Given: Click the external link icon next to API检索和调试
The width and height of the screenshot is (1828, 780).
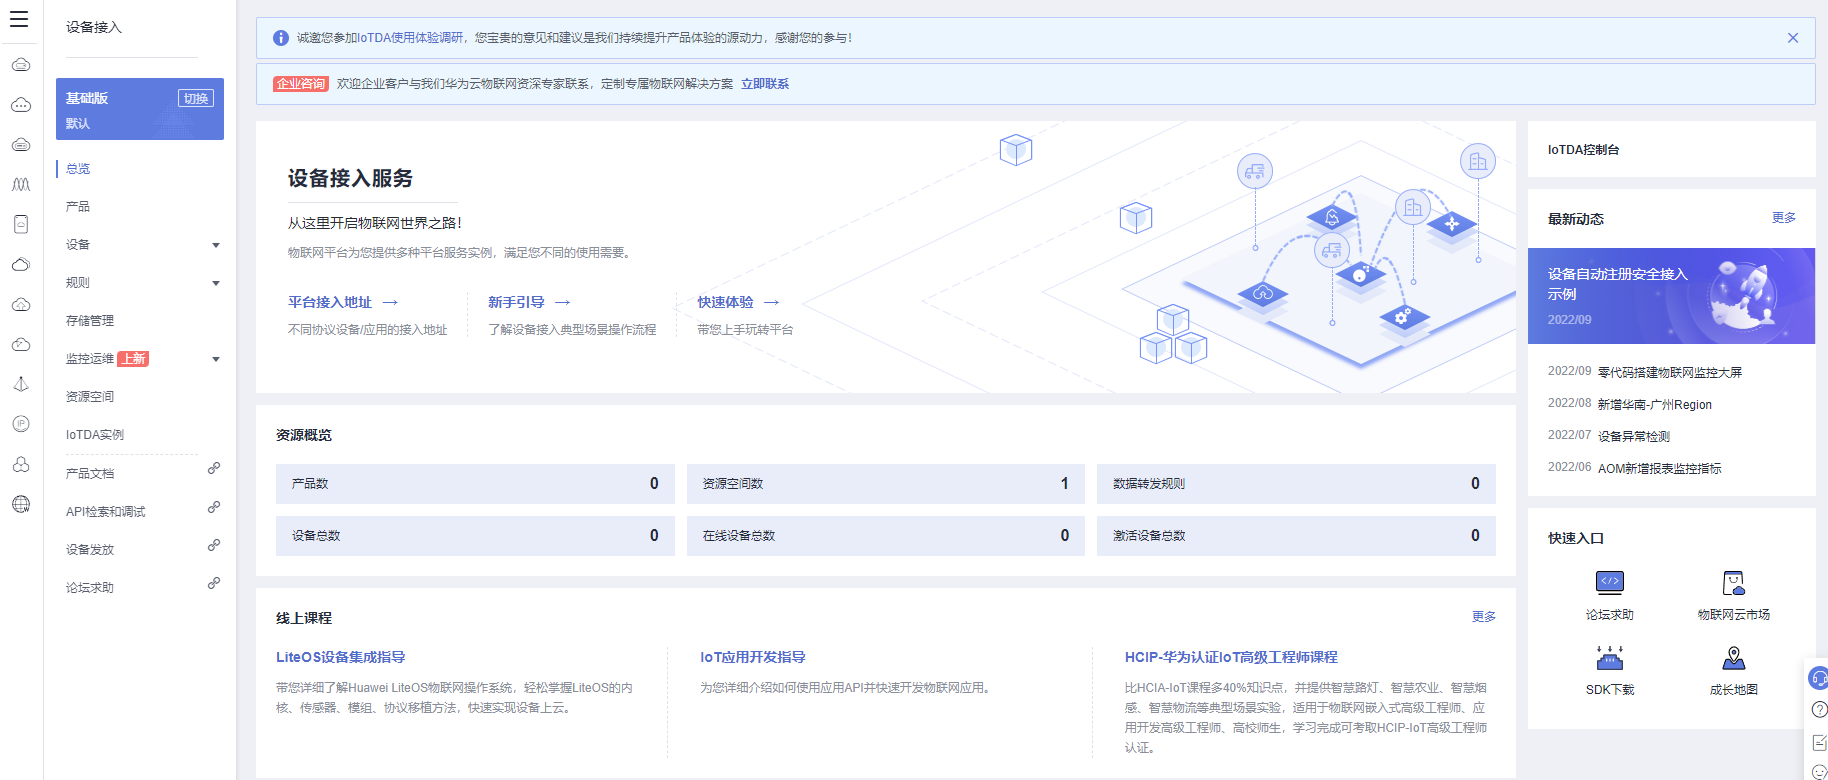Looking at the screenshot, I should [x=214, y=507].
